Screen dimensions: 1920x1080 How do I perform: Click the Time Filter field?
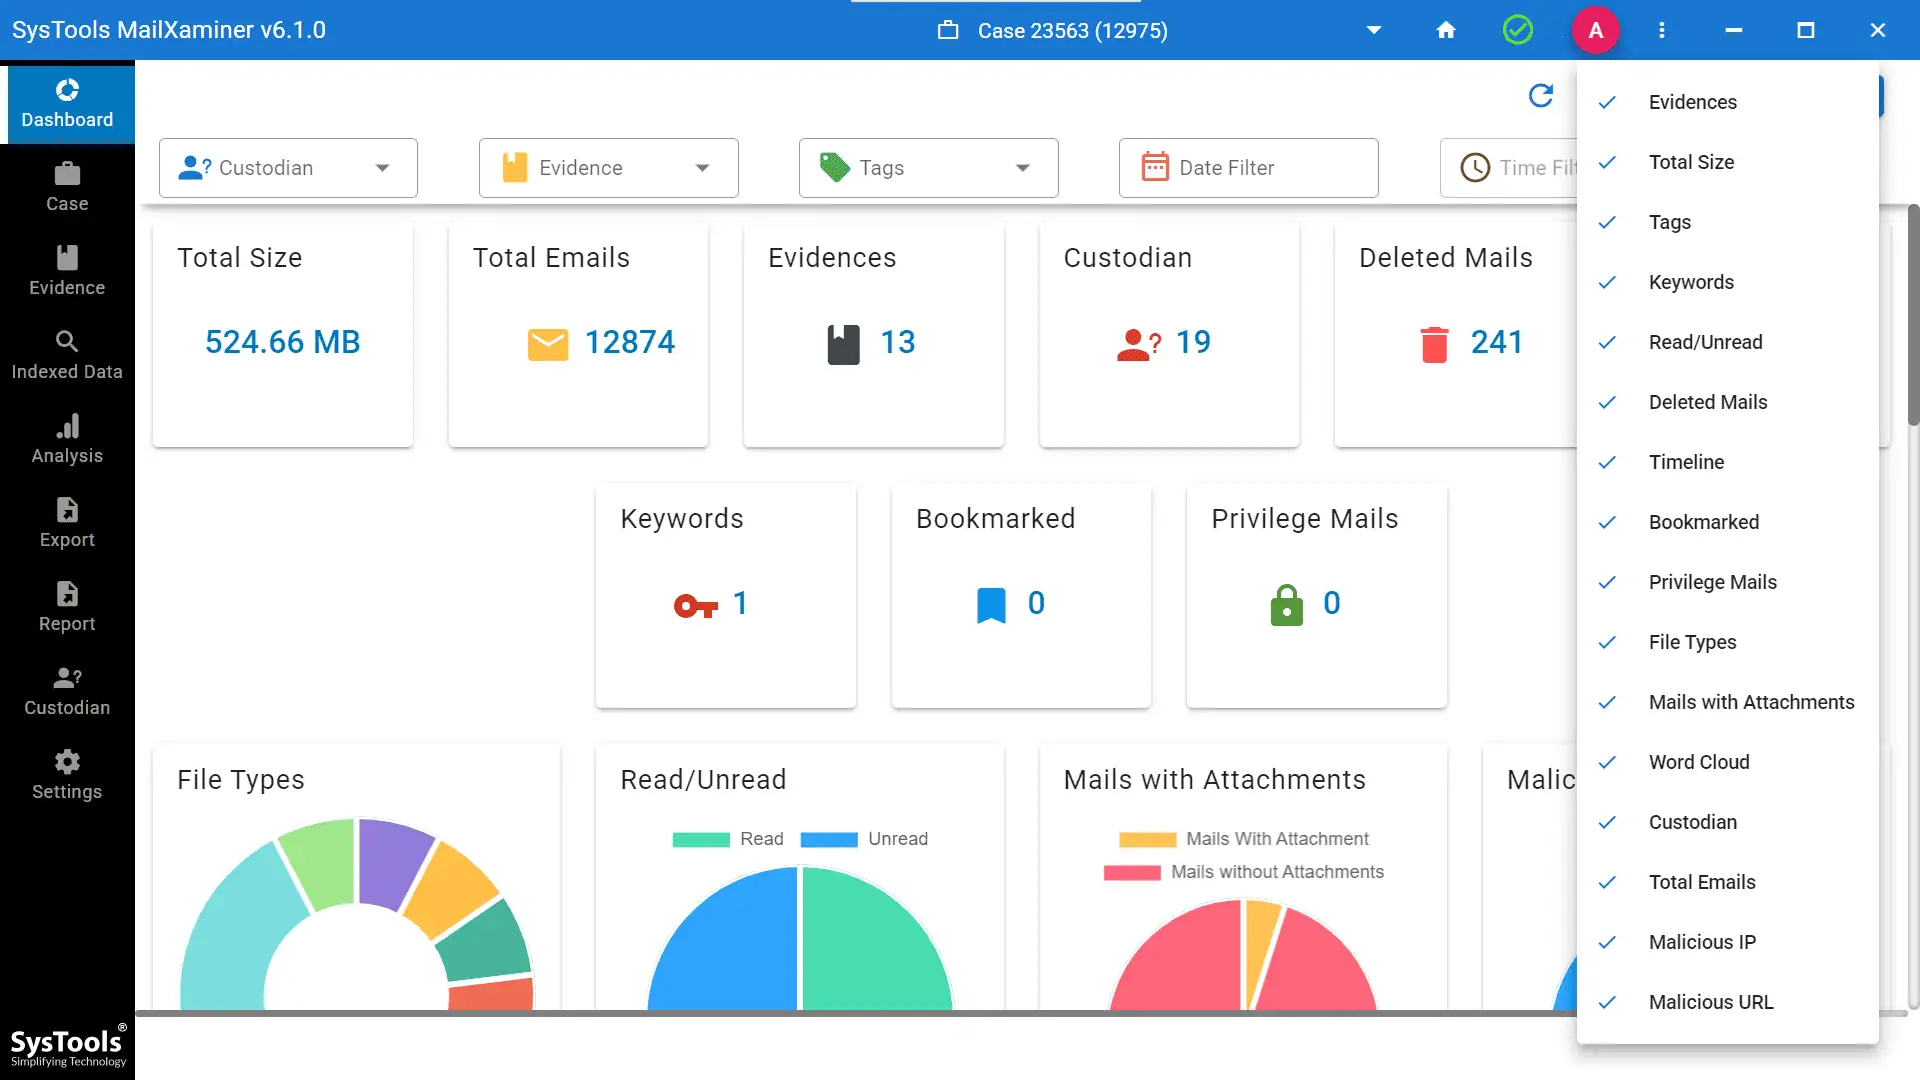pyautogui.click(x=1508, y=168)
